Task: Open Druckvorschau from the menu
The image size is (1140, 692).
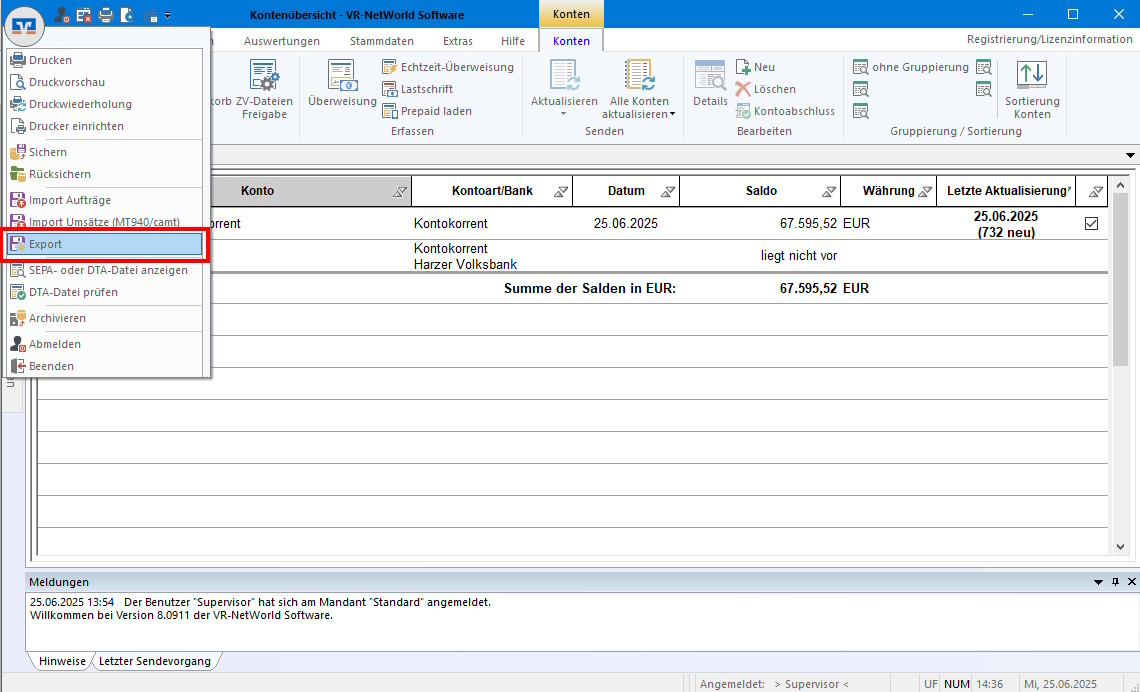Action: 105,82
